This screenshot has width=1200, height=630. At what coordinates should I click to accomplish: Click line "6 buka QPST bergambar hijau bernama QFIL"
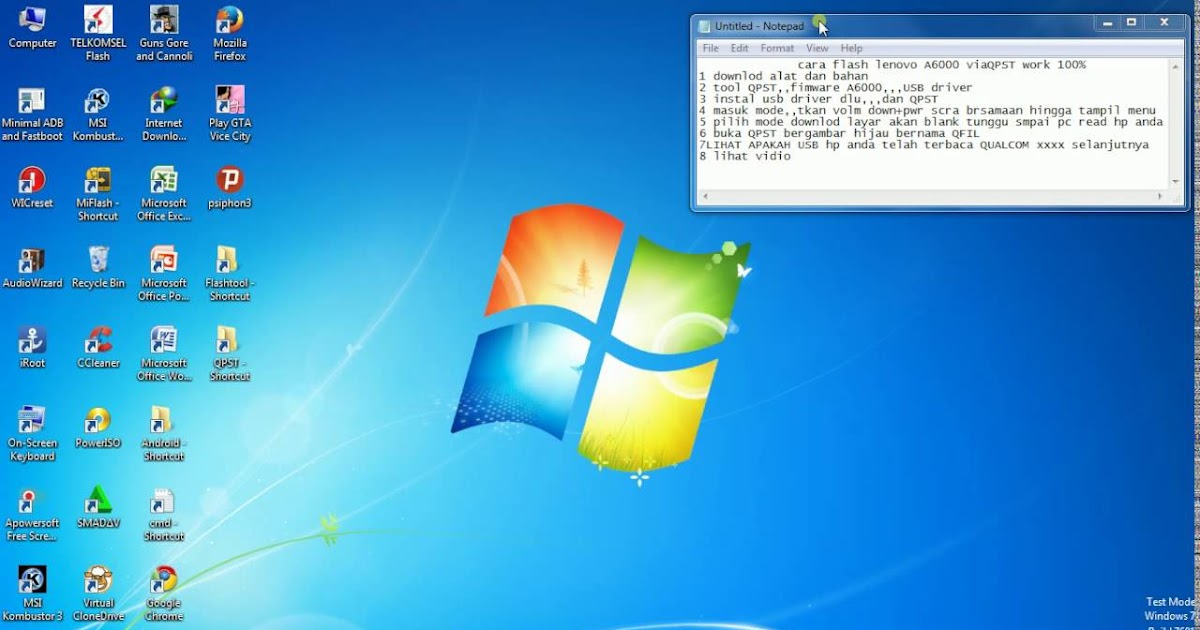[839, 133]
